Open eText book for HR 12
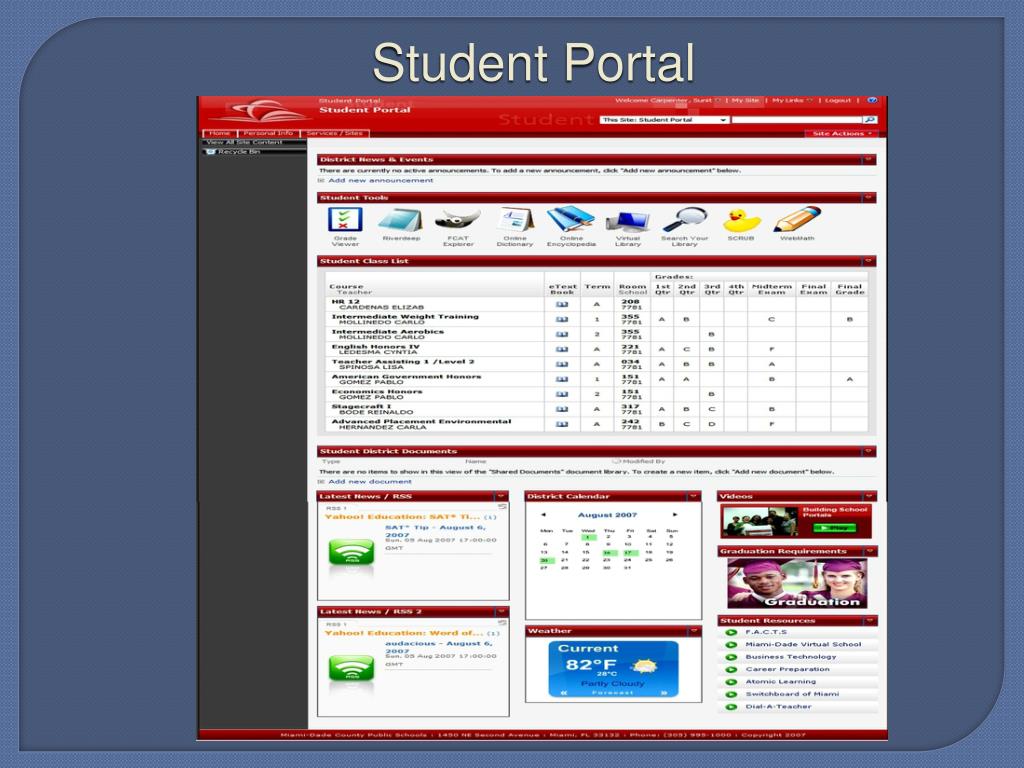Viewport: 1024px width, 768px height. [x=562, y=304]
